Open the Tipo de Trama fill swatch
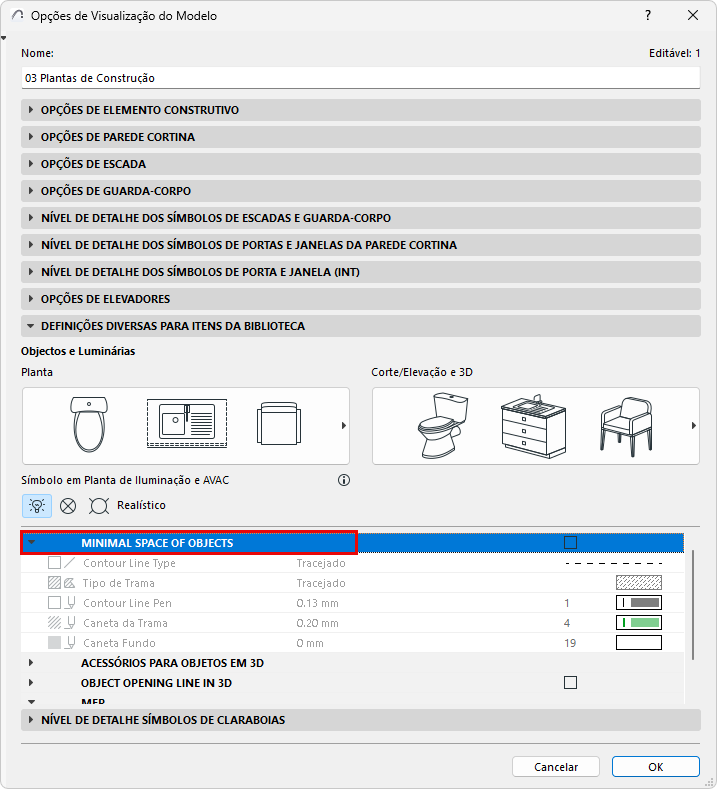Viewport: 717px width, 789px height. tap(639, 583)
